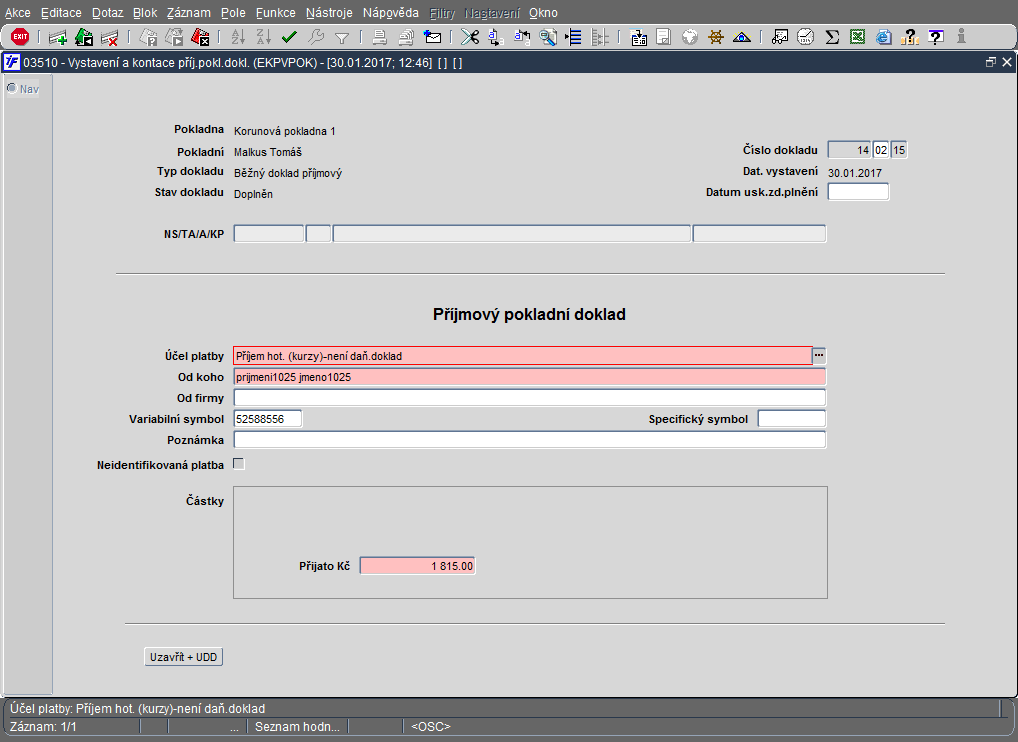
Task: Click the sort ascending A-Z icon
Action: [238, 38]
